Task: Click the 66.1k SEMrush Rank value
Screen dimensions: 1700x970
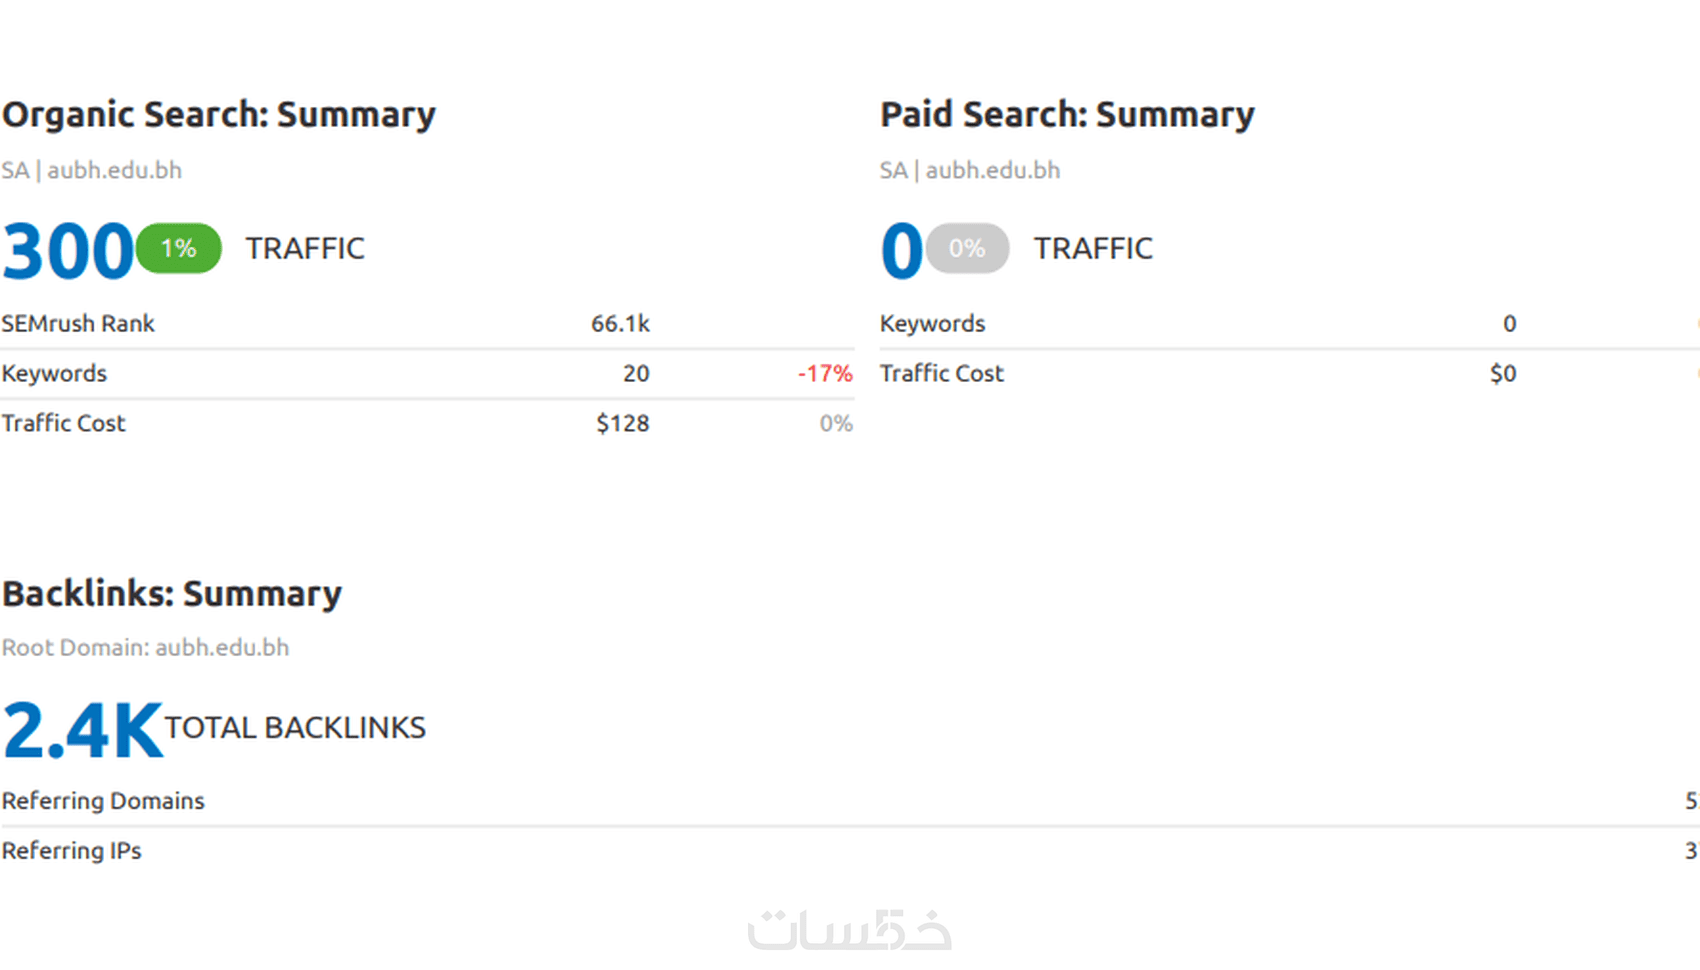Action: tap(620, 324)
